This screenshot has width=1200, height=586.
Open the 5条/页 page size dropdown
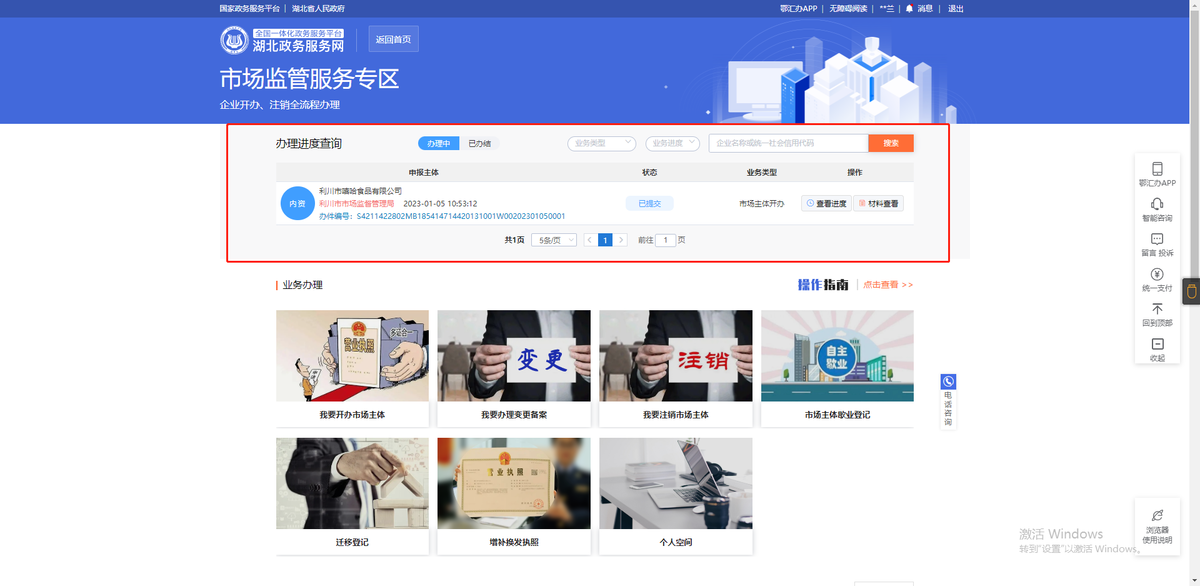[x=554, y=240]
